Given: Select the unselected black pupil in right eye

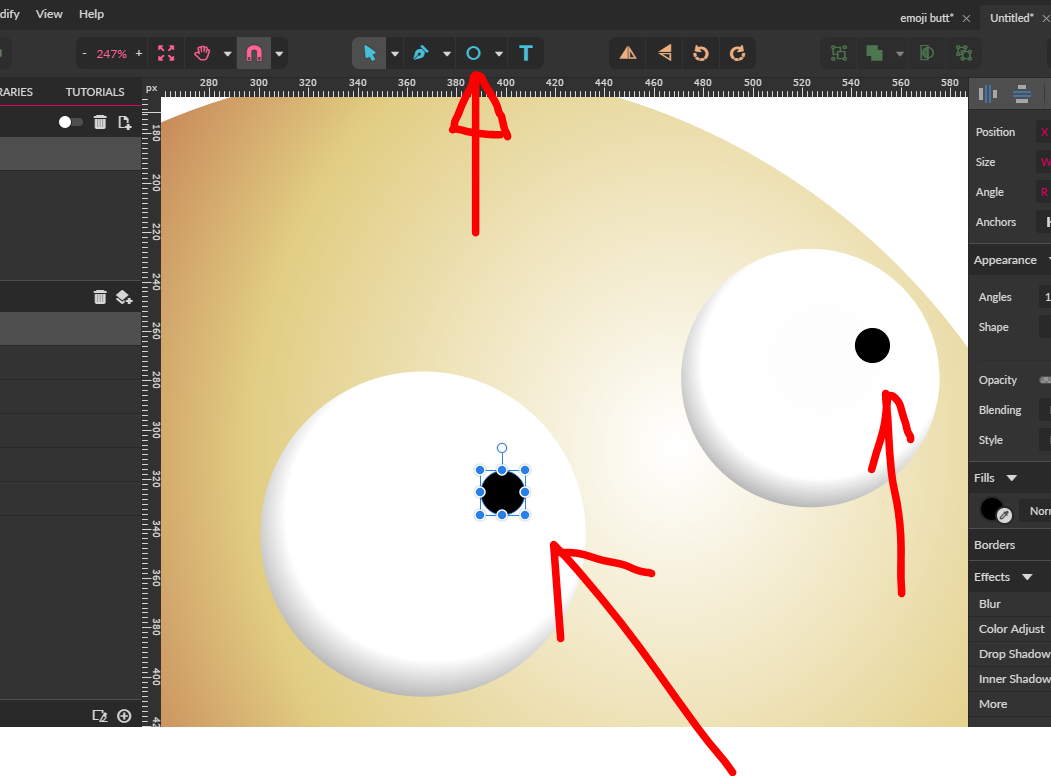Looking at the screenshot, I should click(872, 346).
